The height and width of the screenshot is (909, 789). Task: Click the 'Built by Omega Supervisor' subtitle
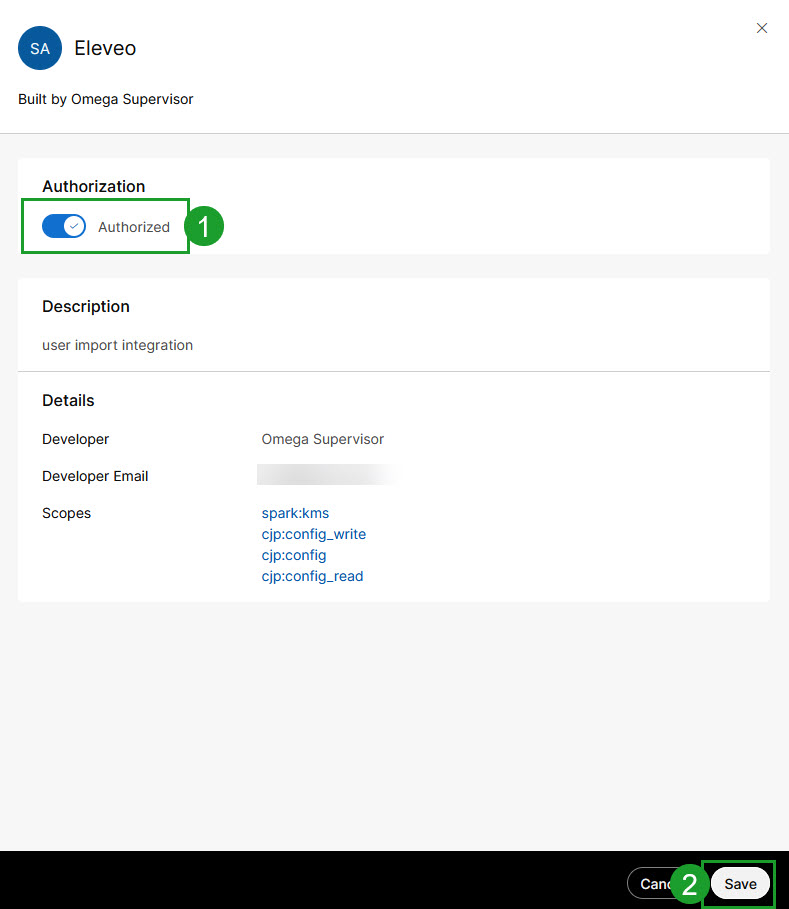point(106,100)
